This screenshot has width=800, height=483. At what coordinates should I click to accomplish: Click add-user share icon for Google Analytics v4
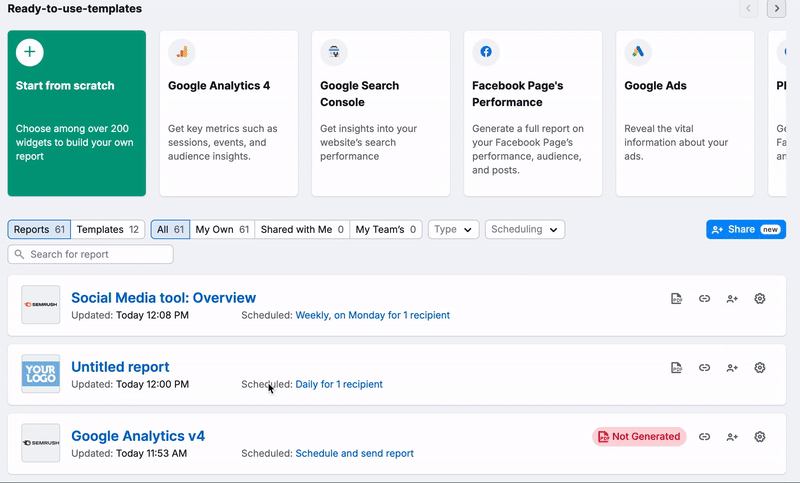[x=732, y=437]
